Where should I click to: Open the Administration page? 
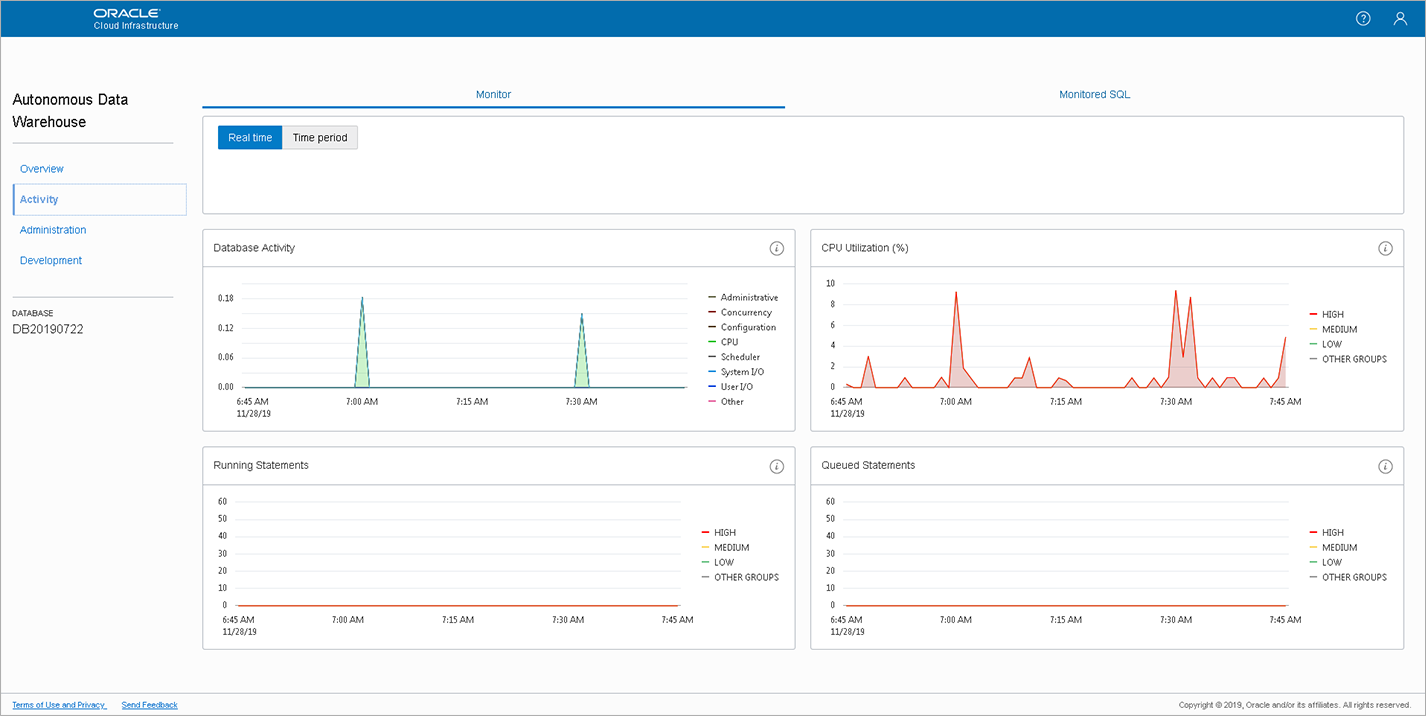pyautogui.click(x=53, y=230)
